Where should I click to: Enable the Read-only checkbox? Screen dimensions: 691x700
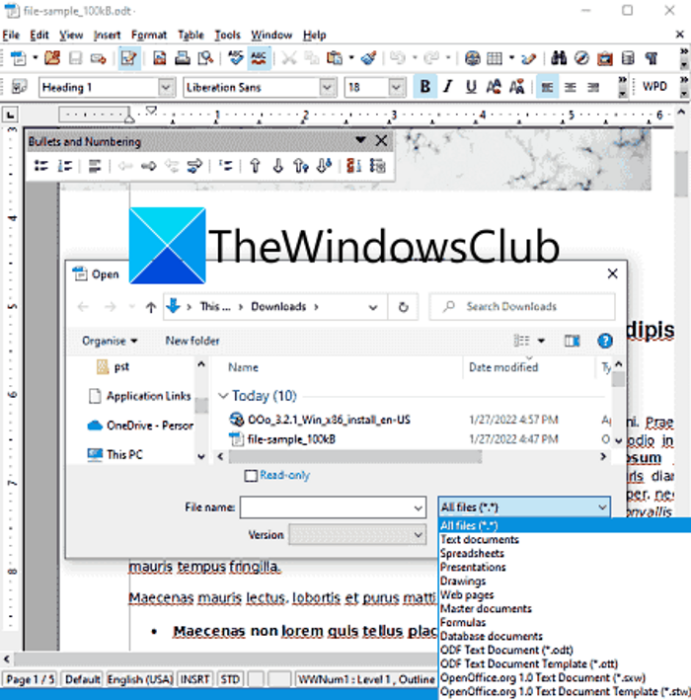251,476
